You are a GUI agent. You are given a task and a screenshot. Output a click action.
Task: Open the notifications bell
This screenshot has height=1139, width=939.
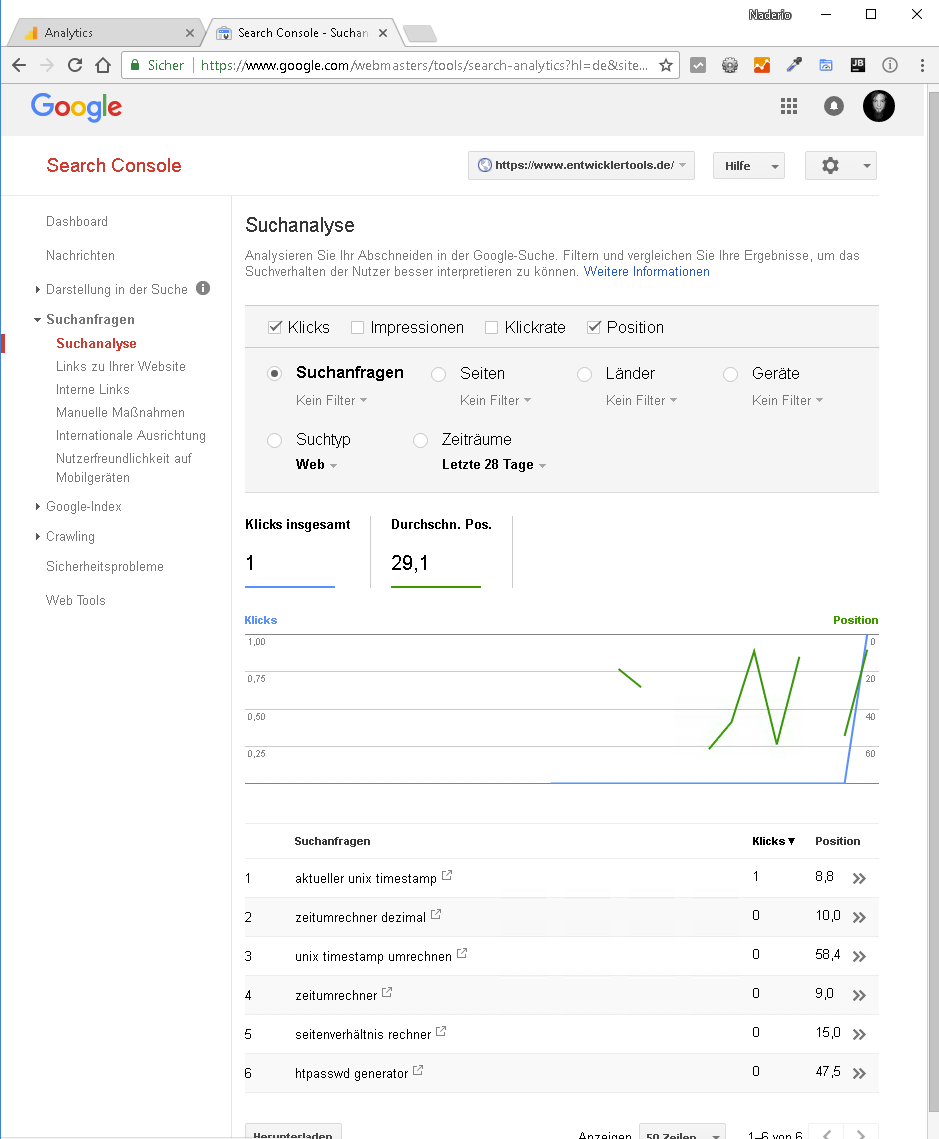[834, 107]
